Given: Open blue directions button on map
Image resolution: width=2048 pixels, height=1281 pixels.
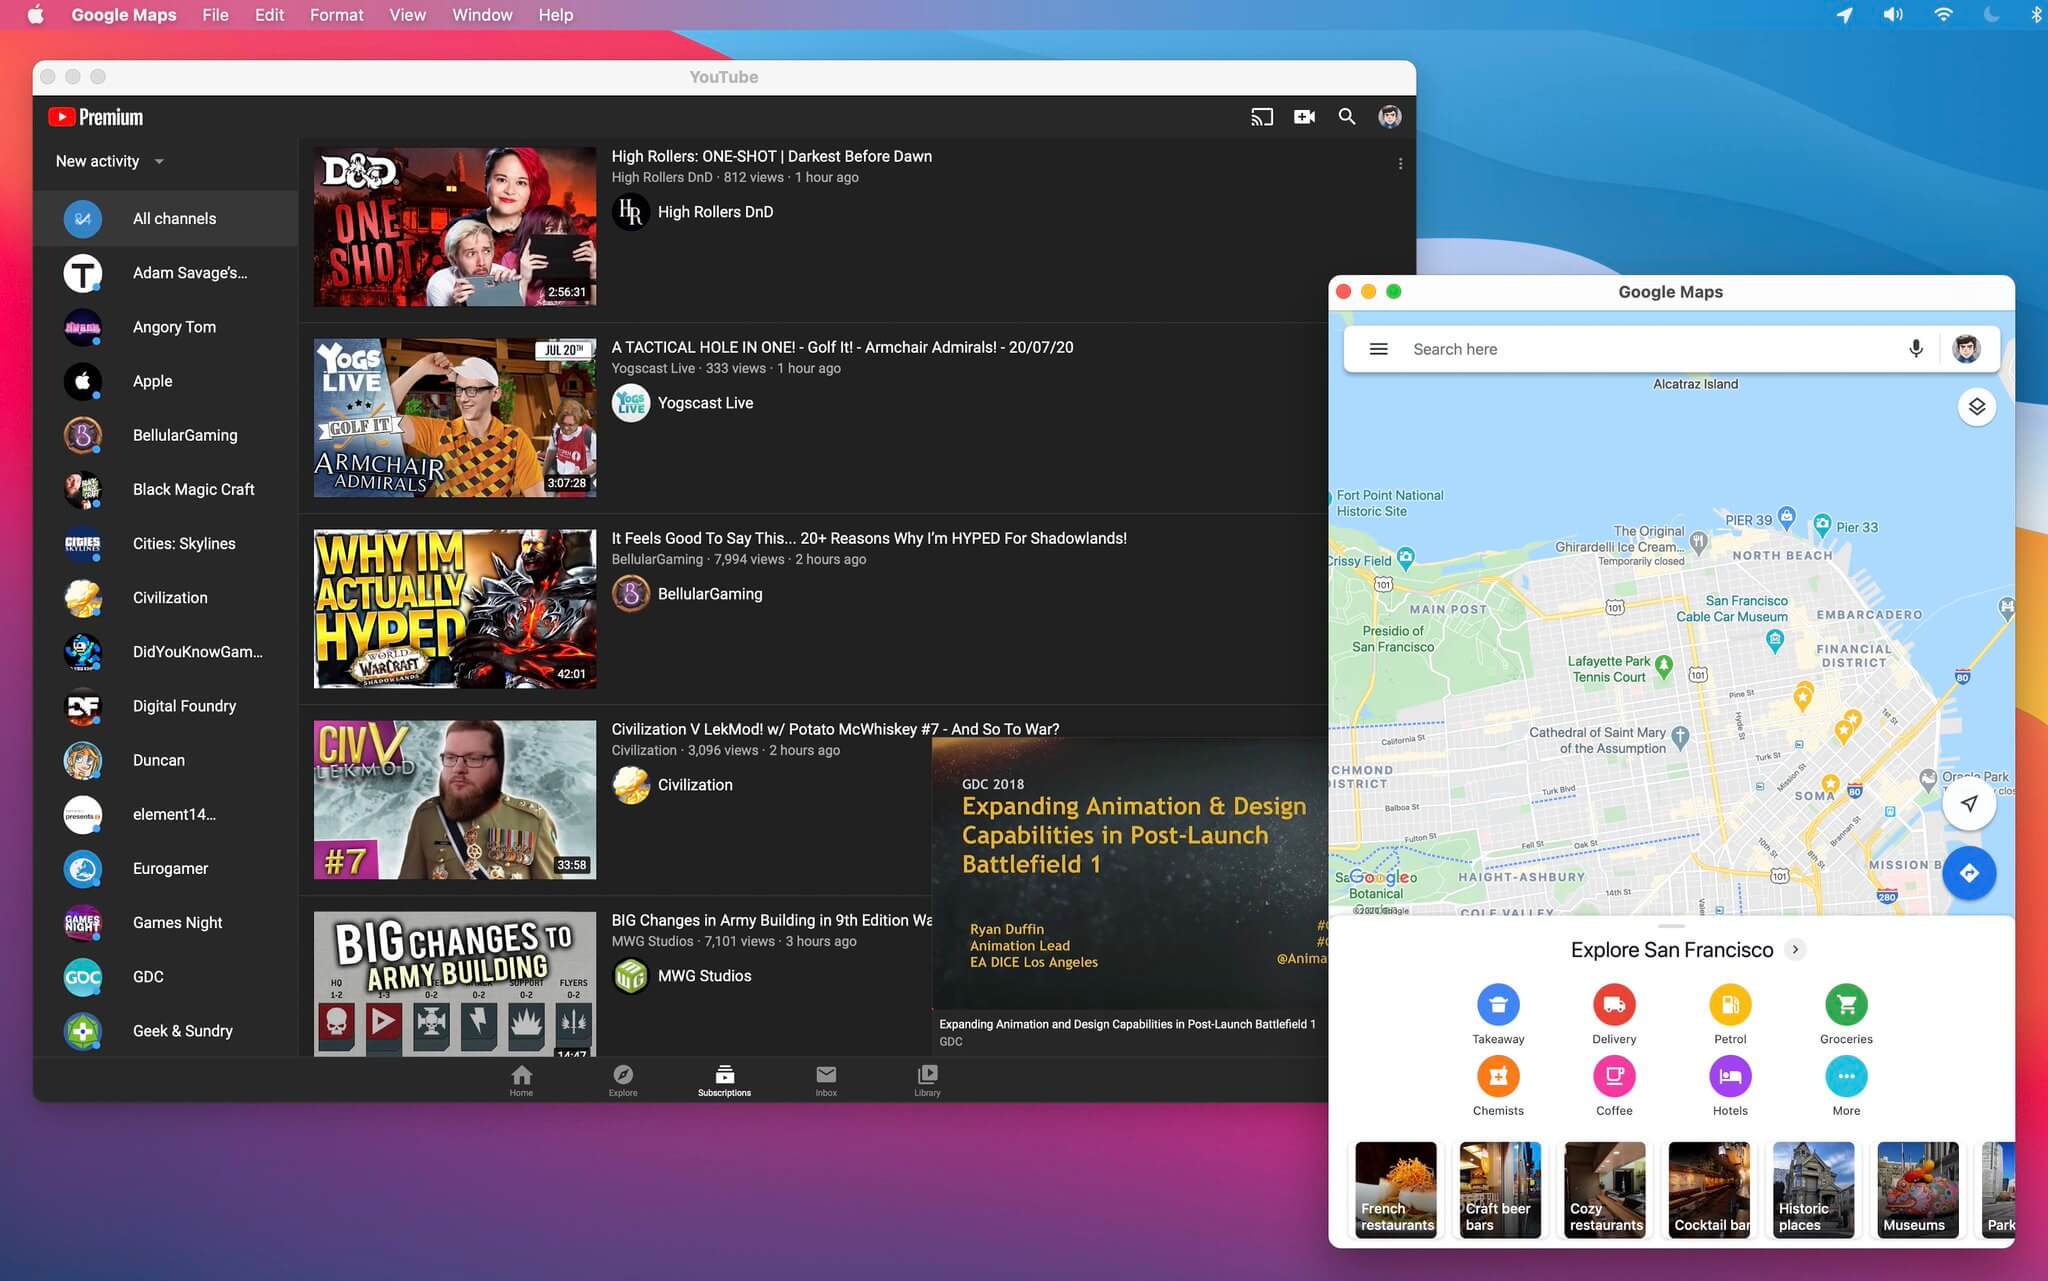Looking at the screenshot, I should [1969, 873].
